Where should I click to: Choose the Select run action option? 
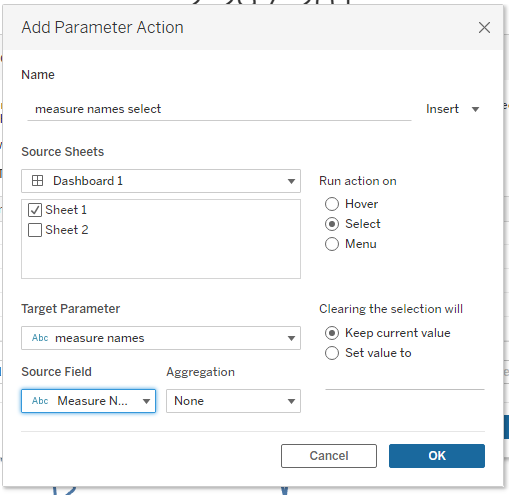click(332, 224)
